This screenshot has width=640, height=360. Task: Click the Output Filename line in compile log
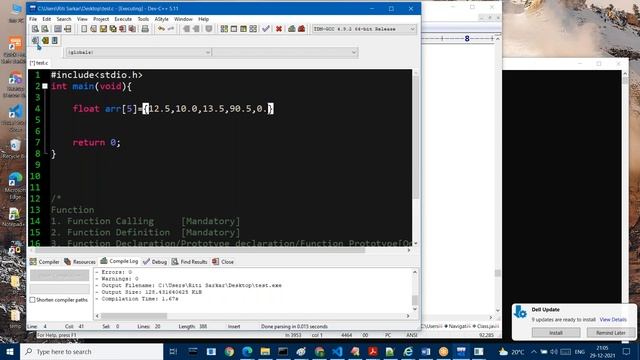pos(189,285)
